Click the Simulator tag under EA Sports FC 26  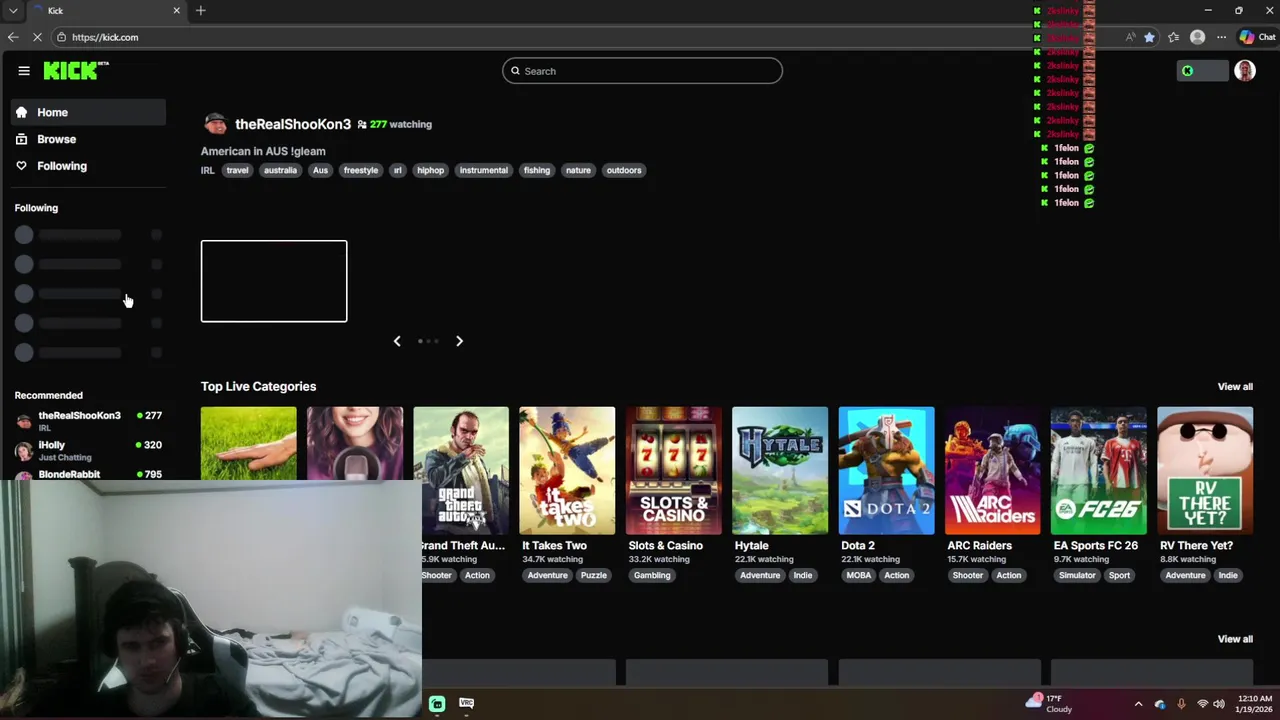tap(1077, 575)
